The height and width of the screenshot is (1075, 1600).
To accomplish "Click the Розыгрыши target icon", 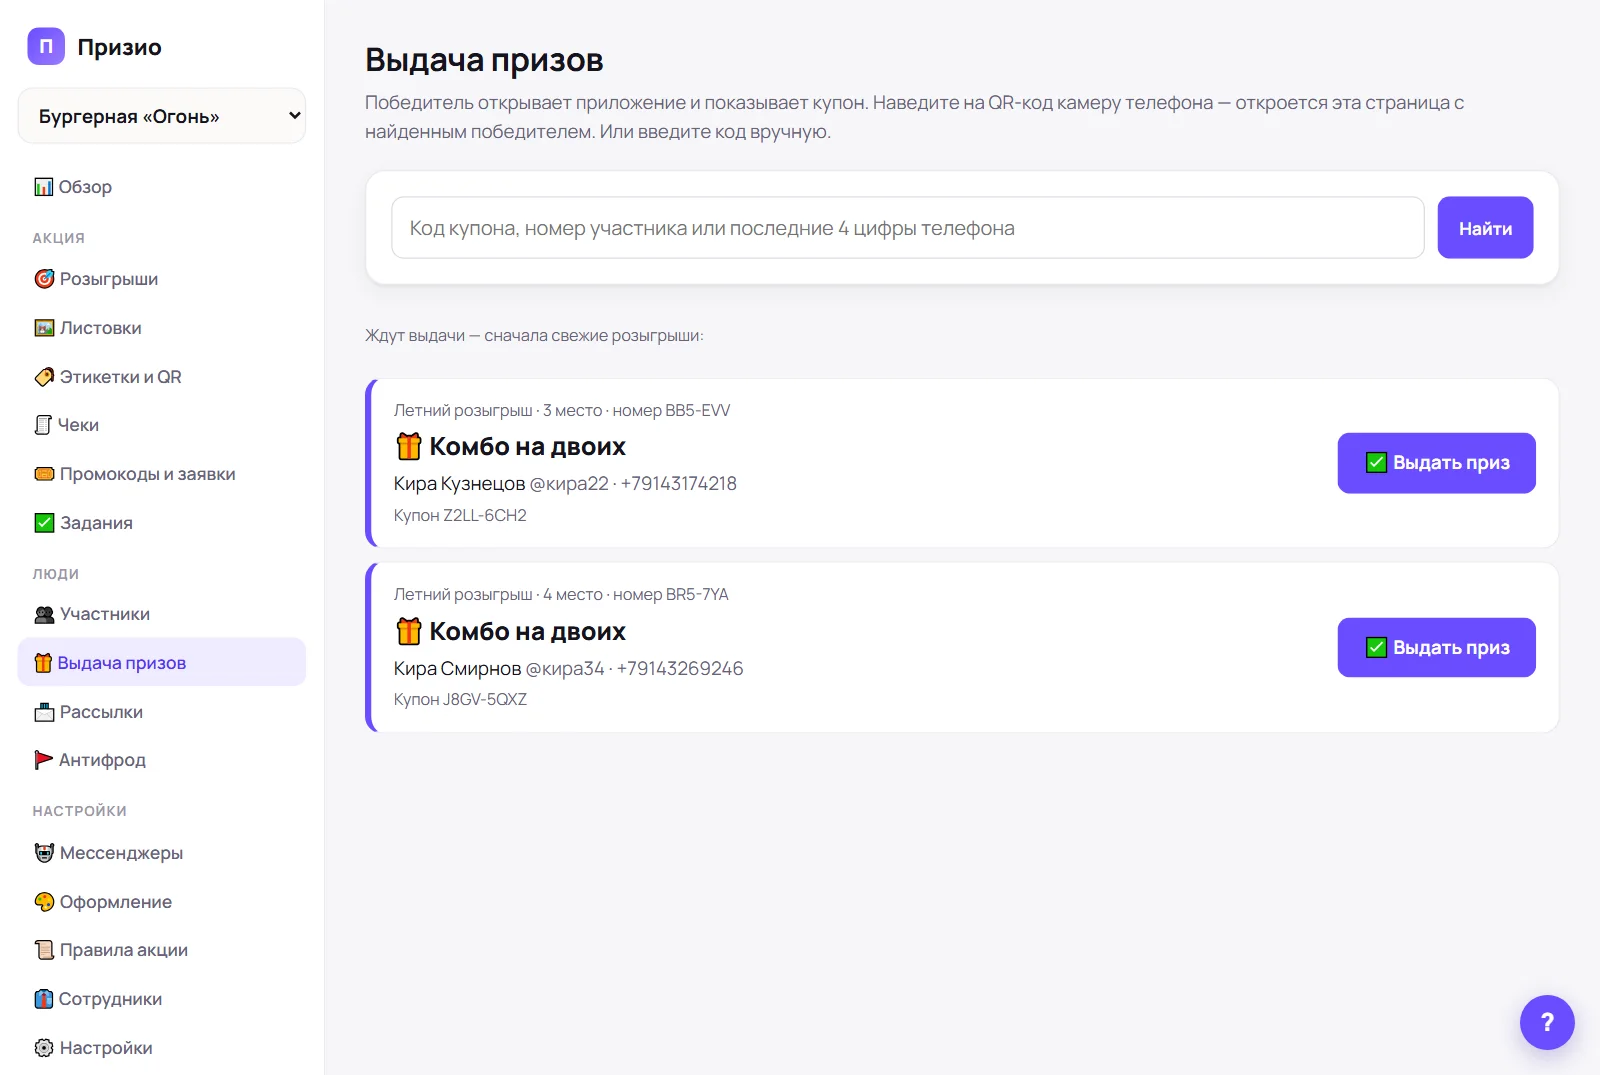I will 44,279.
